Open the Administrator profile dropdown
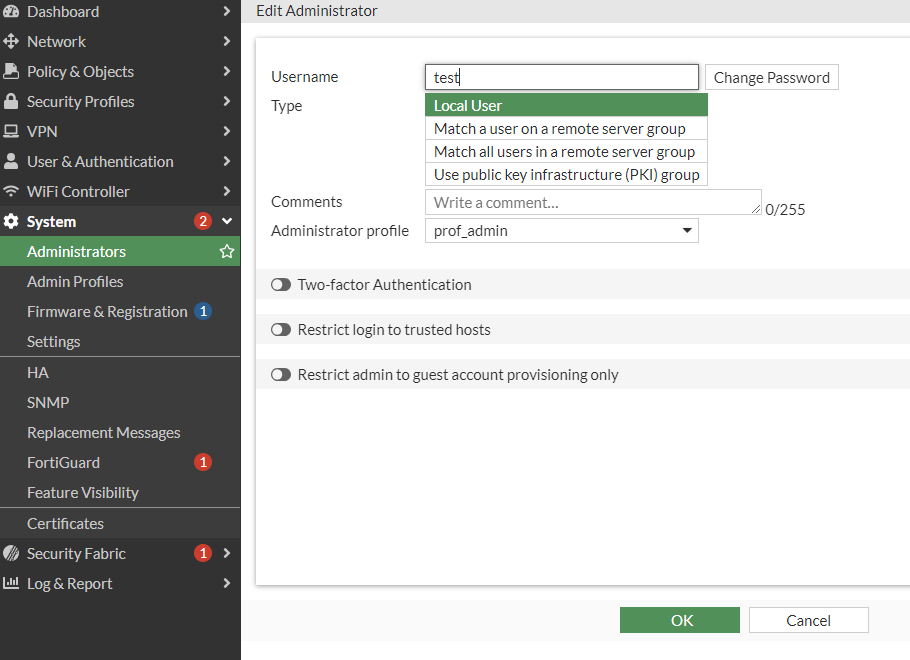The width and height of the screenshot is (910, 660). click(562, 231)
